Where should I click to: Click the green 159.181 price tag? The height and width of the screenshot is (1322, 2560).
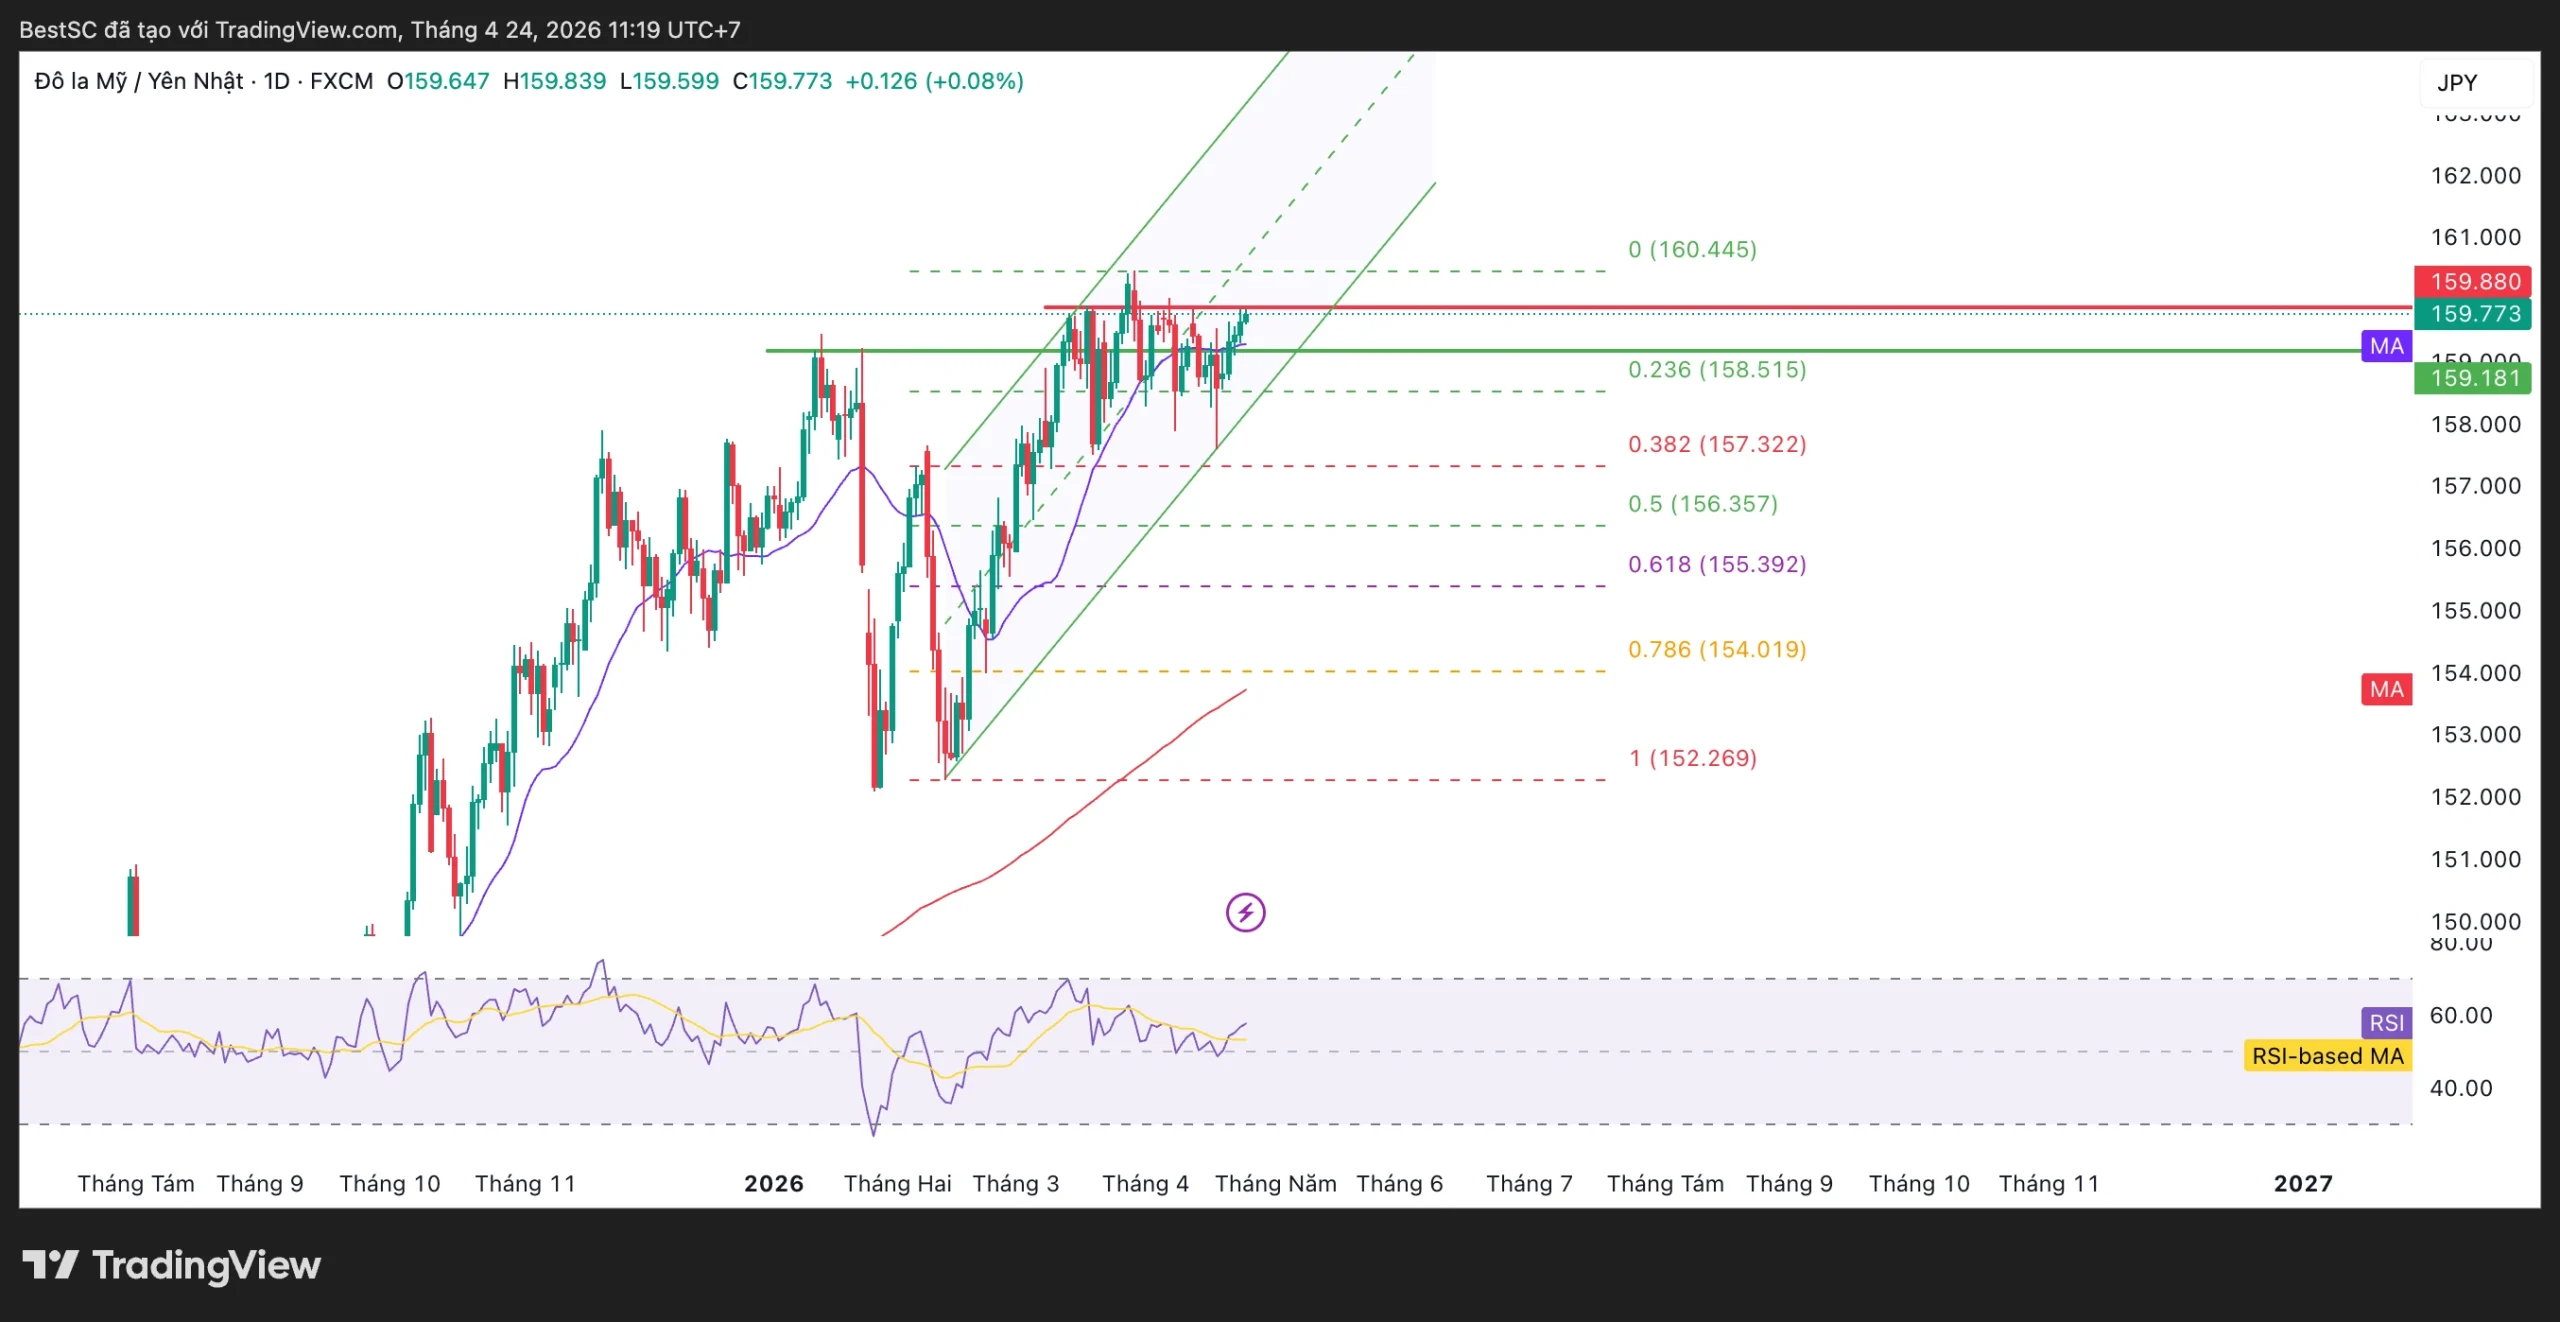point(2472,378)
